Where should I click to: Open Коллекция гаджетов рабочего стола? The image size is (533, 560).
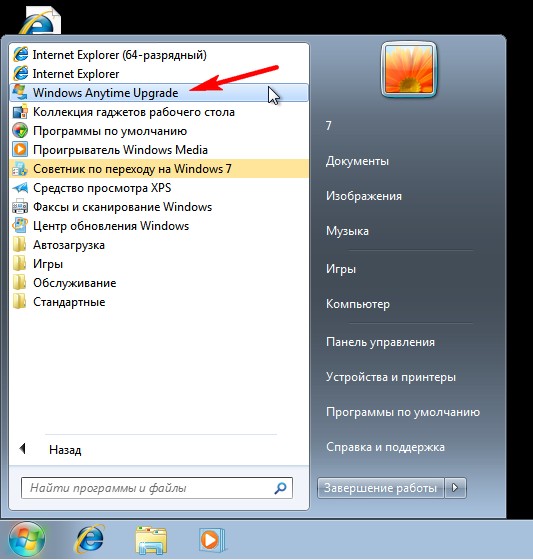point(159,112)
